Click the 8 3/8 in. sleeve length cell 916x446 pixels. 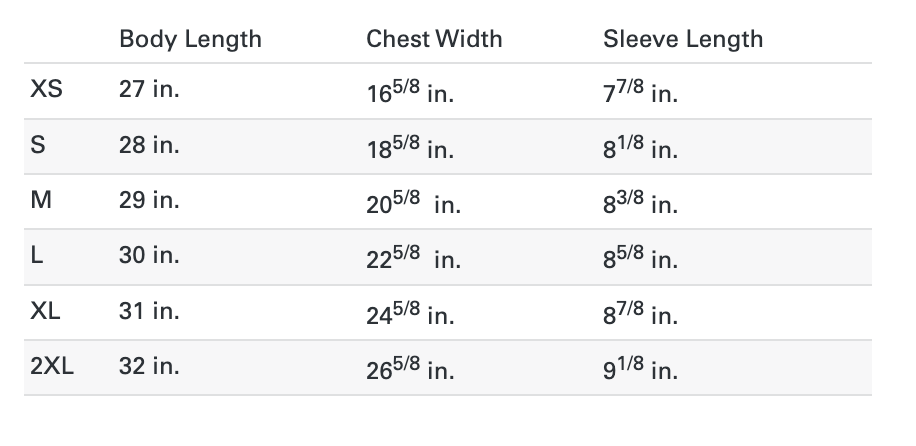point(640,202)
